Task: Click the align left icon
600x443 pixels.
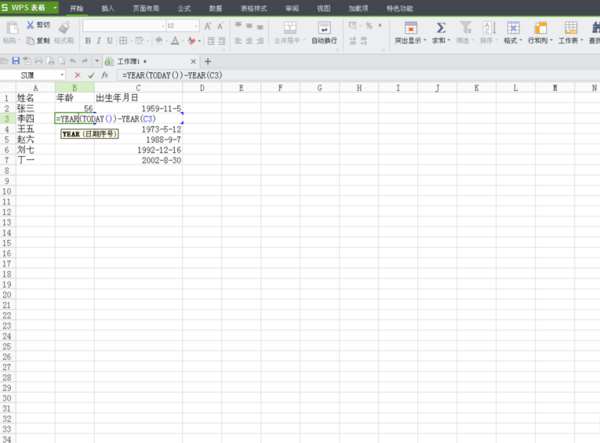Action: 238,41
